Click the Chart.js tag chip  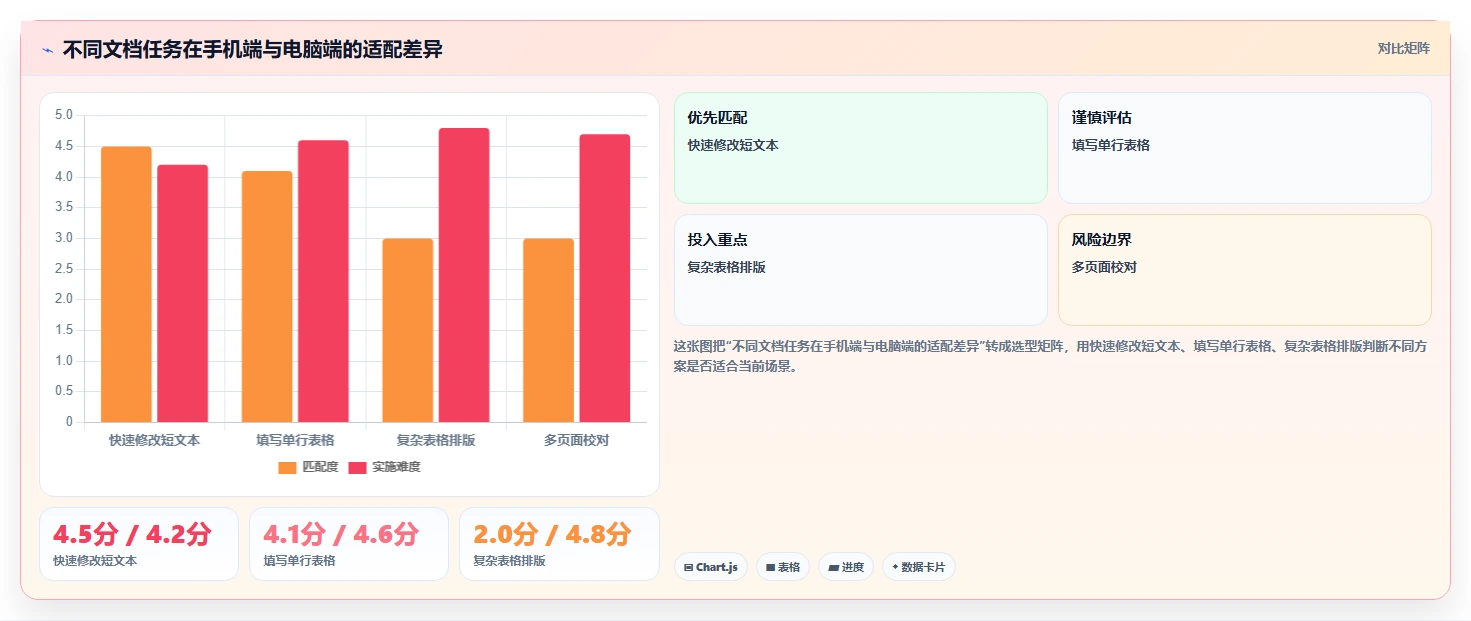[711, 567]
